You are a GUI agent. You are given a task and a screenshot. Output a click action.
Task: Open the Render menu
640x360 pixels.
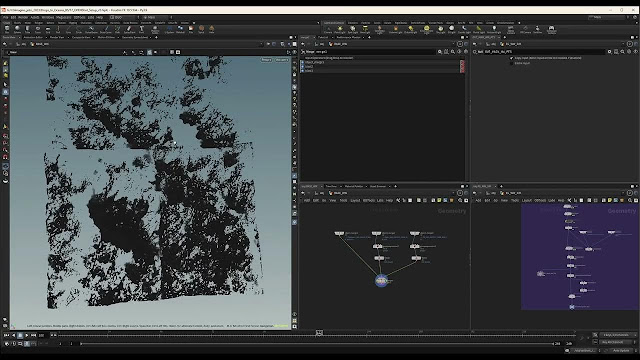[x=23, y=18]
